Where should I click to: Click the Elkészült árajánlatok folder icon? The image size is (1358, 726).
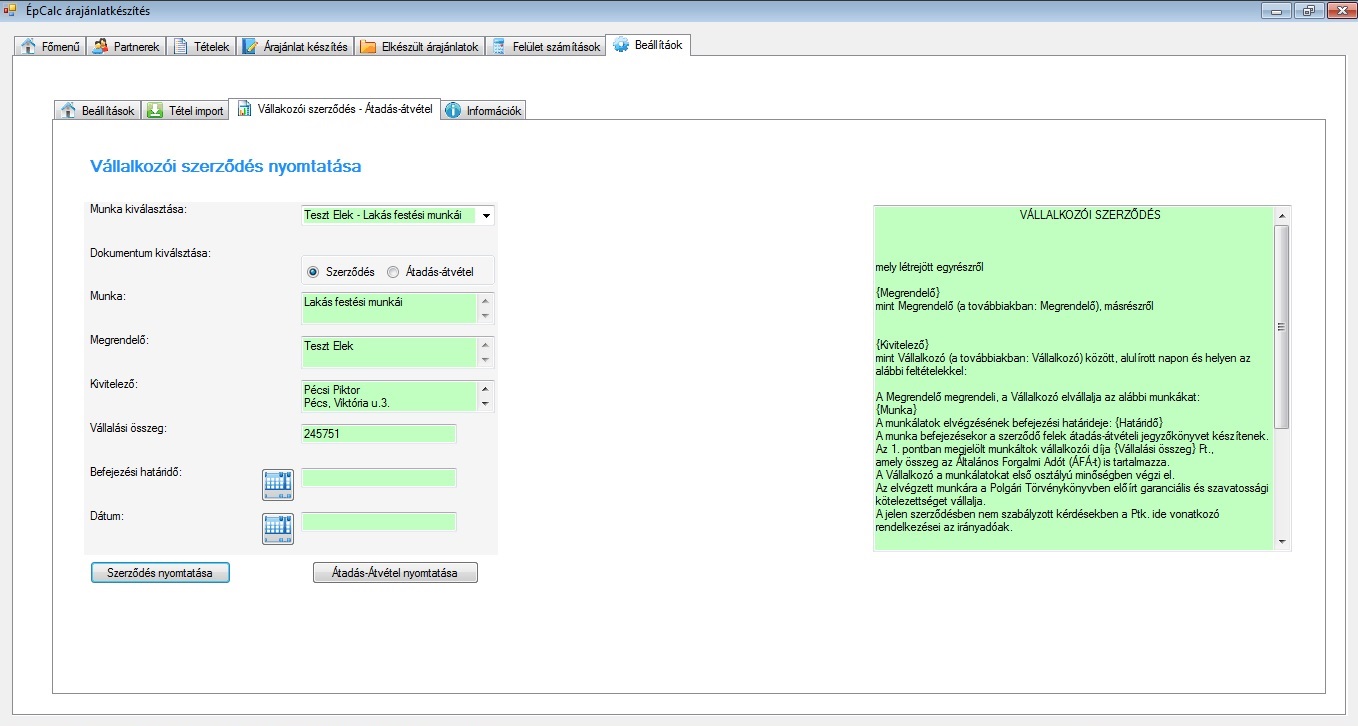point(368,47)
